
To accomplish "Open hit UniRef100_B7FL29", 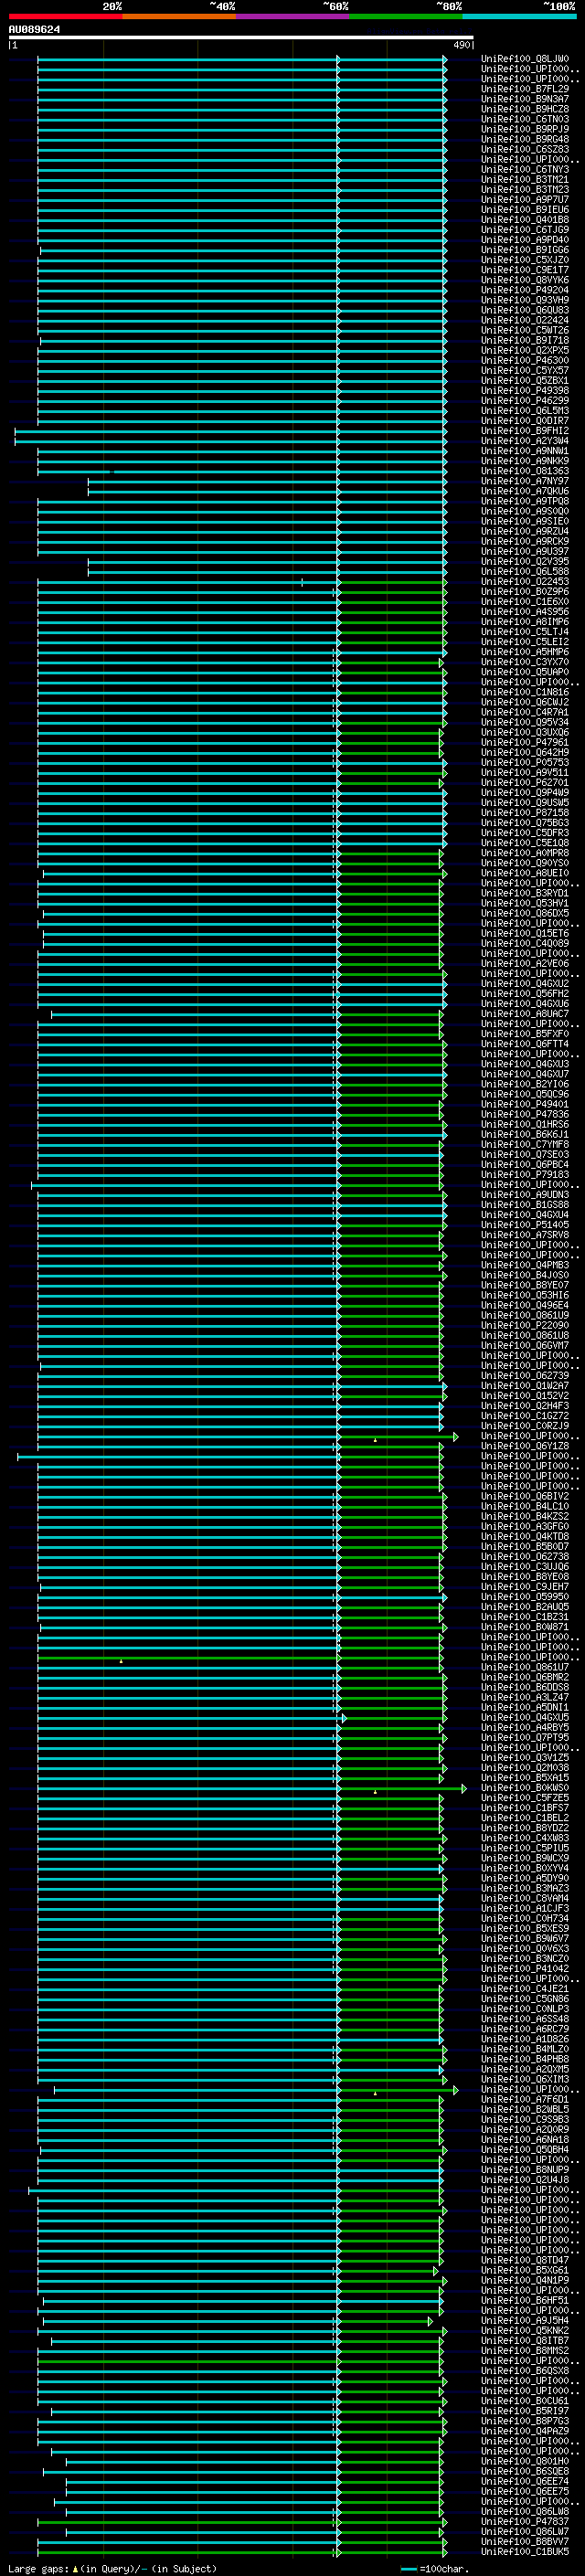I will pos(524,89).
